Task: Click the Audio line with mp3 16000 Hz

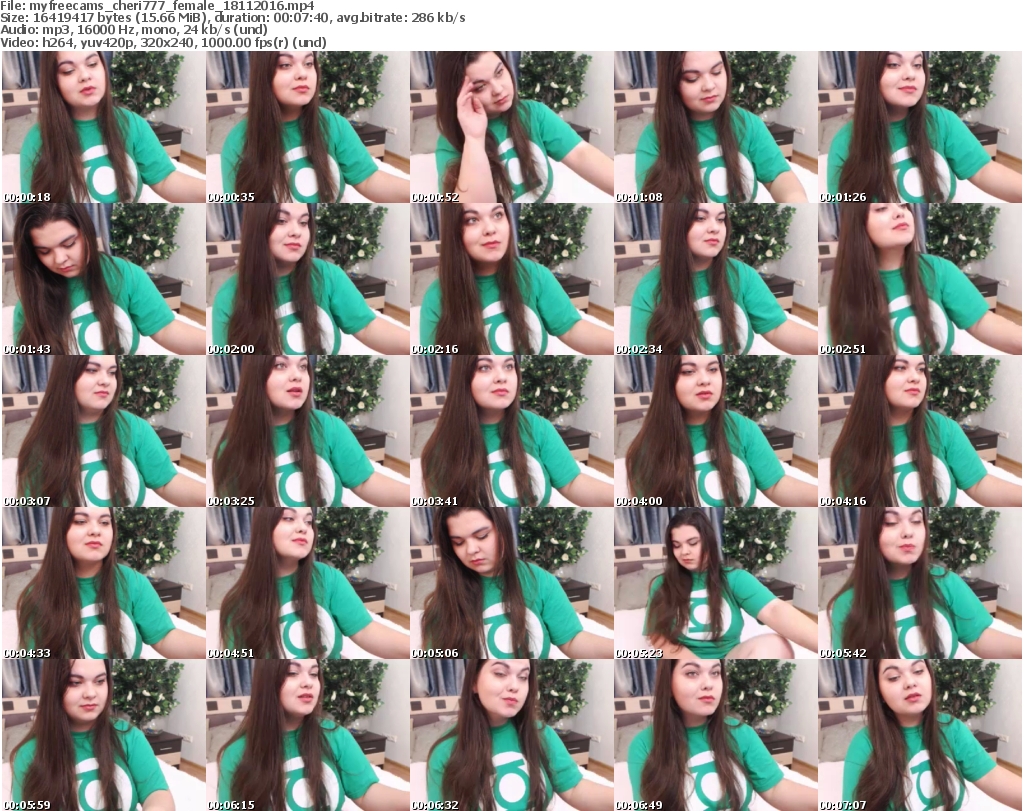Action: click(134, 30)
